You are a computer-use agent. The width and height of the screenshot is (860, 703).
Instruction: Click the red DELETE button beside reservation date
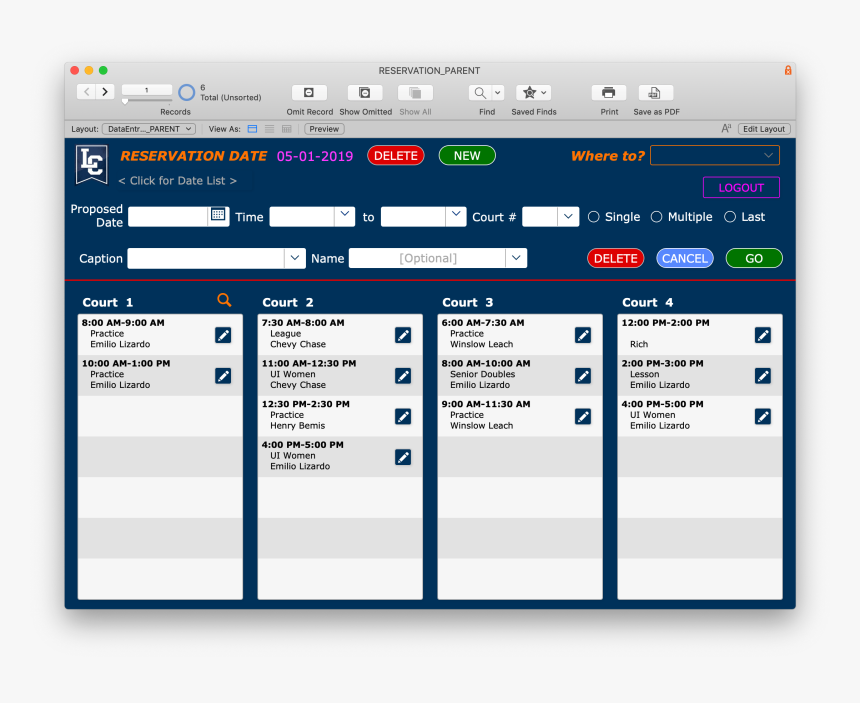(396, 156)
